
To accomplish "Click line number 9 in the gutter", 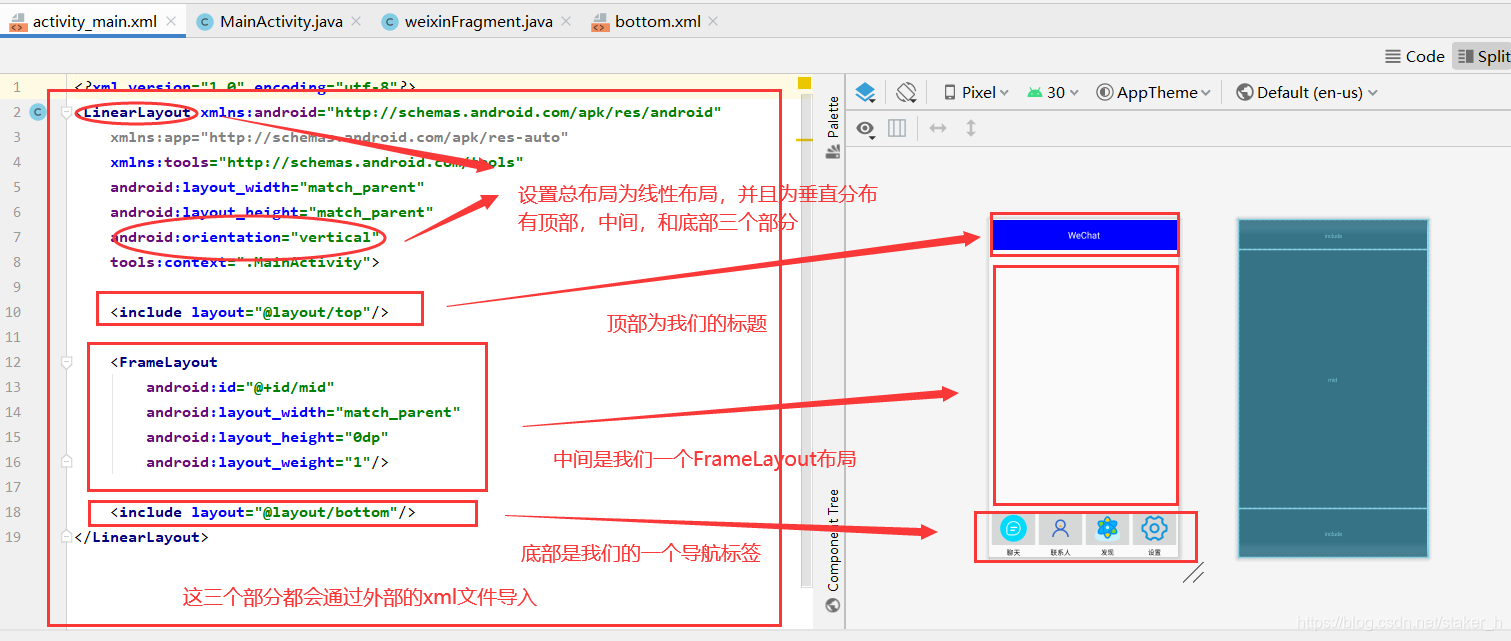I will pyautogui.click(x=16, y=287).
